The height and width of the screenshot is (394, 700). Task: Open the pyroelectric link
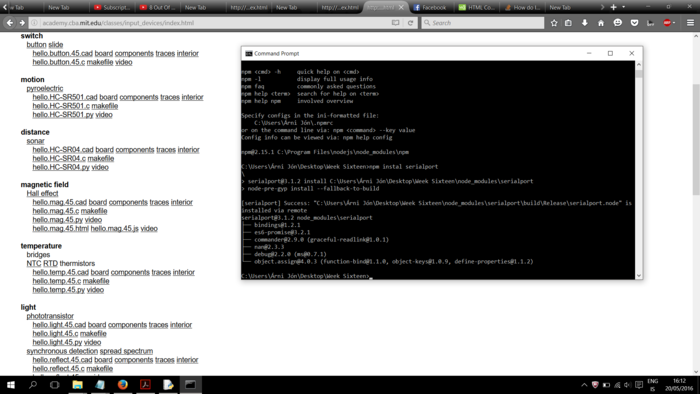[45, 88]
